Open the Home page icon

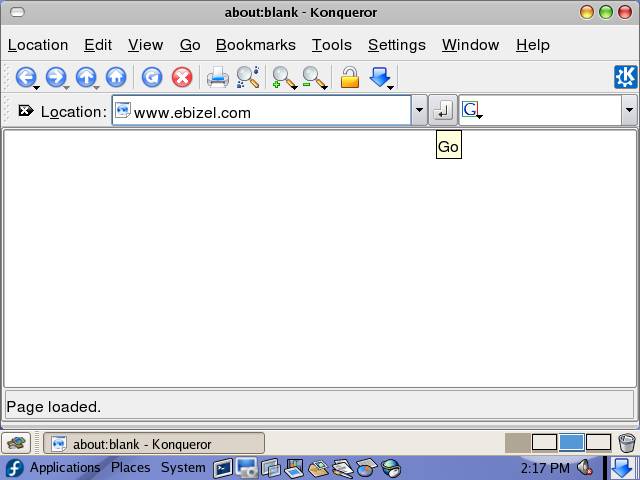pyautogui.click(x=116, y=77)
